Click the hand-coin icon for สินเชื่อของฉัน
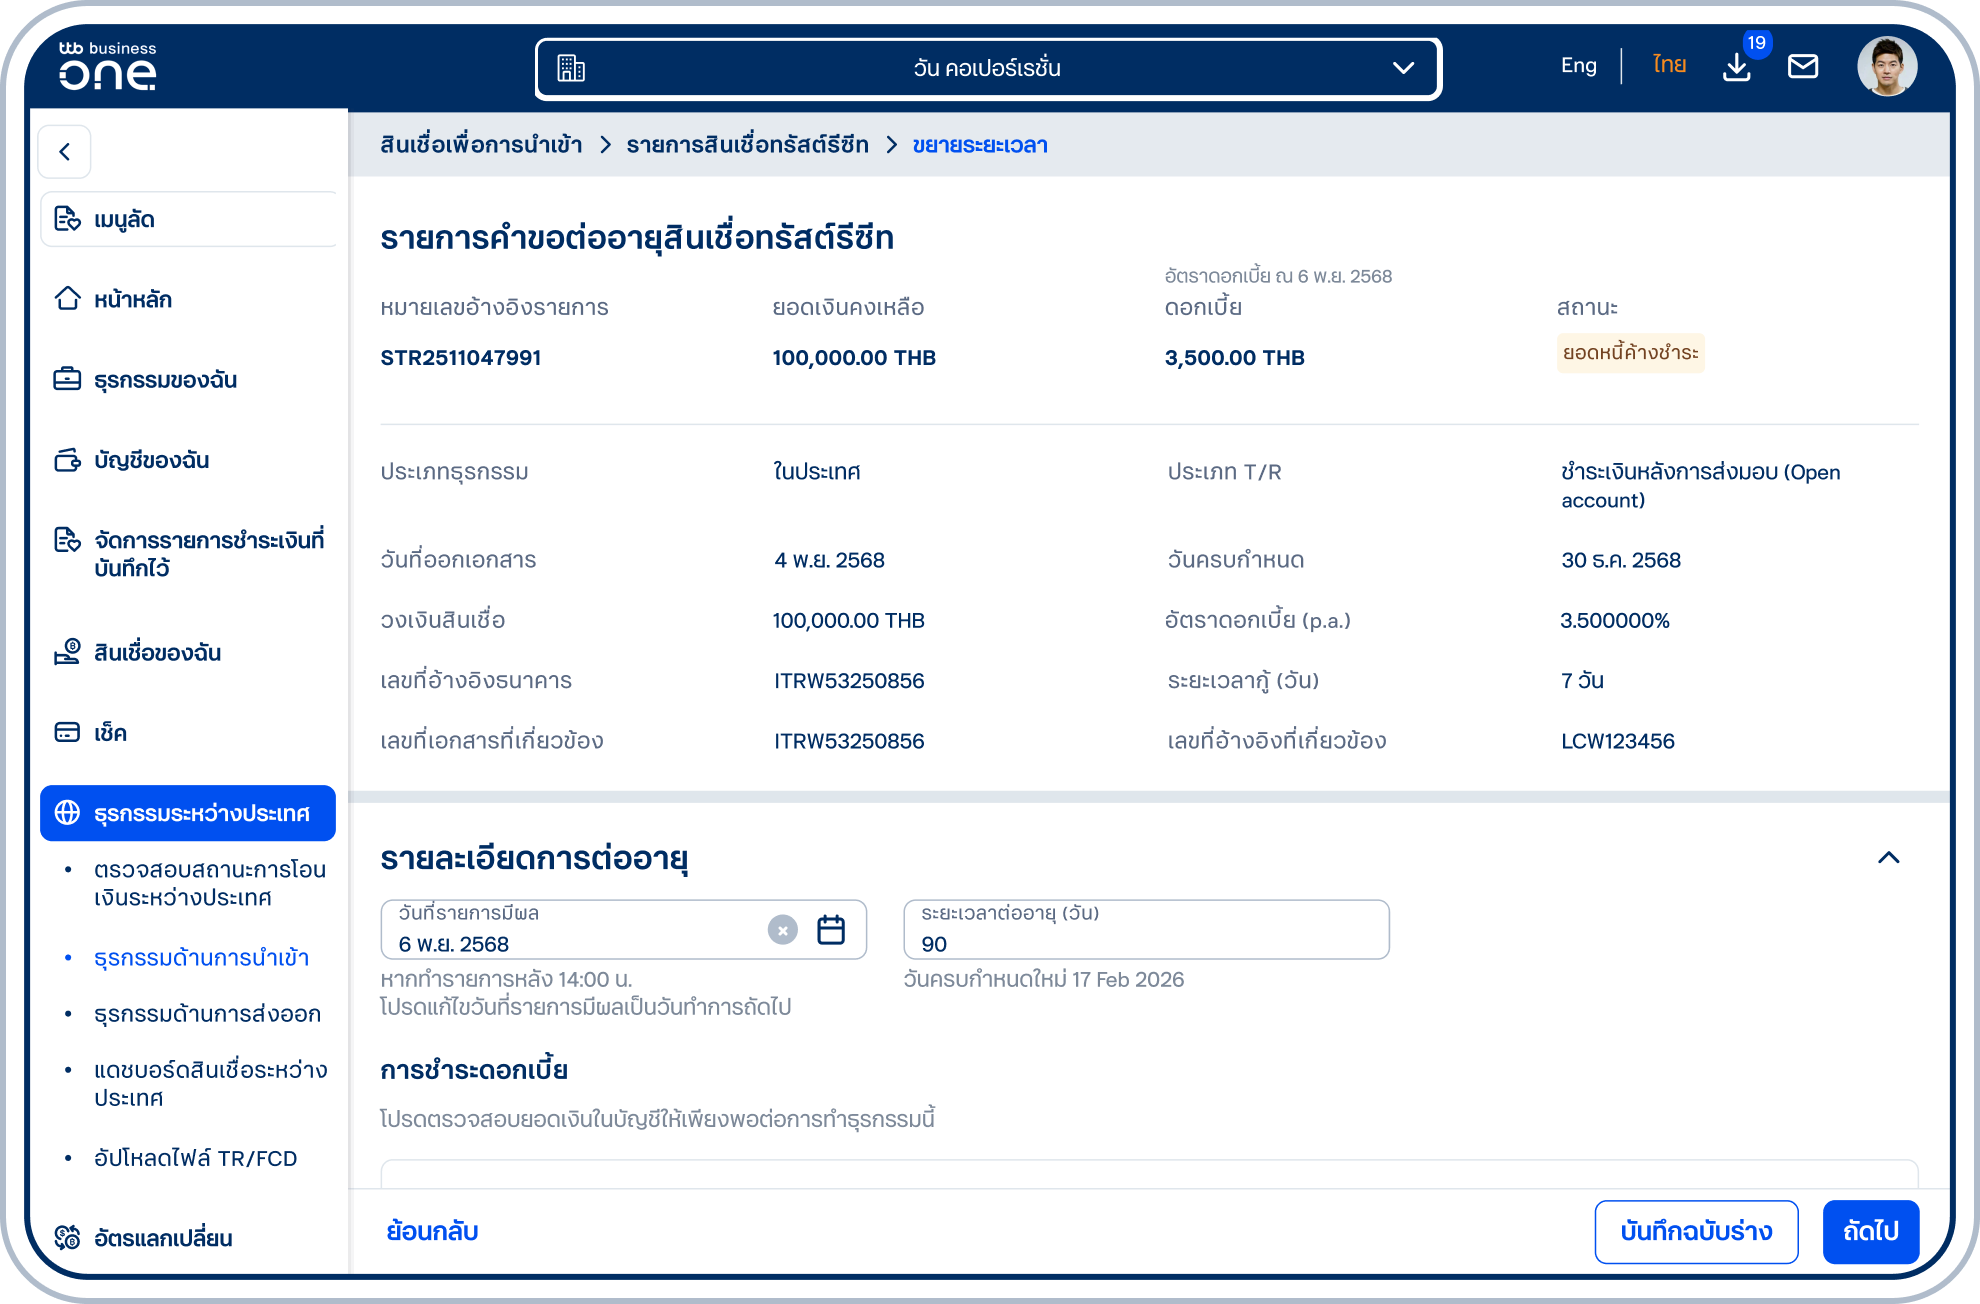Screen dimensions: 1980x1304 pos(67,652)
